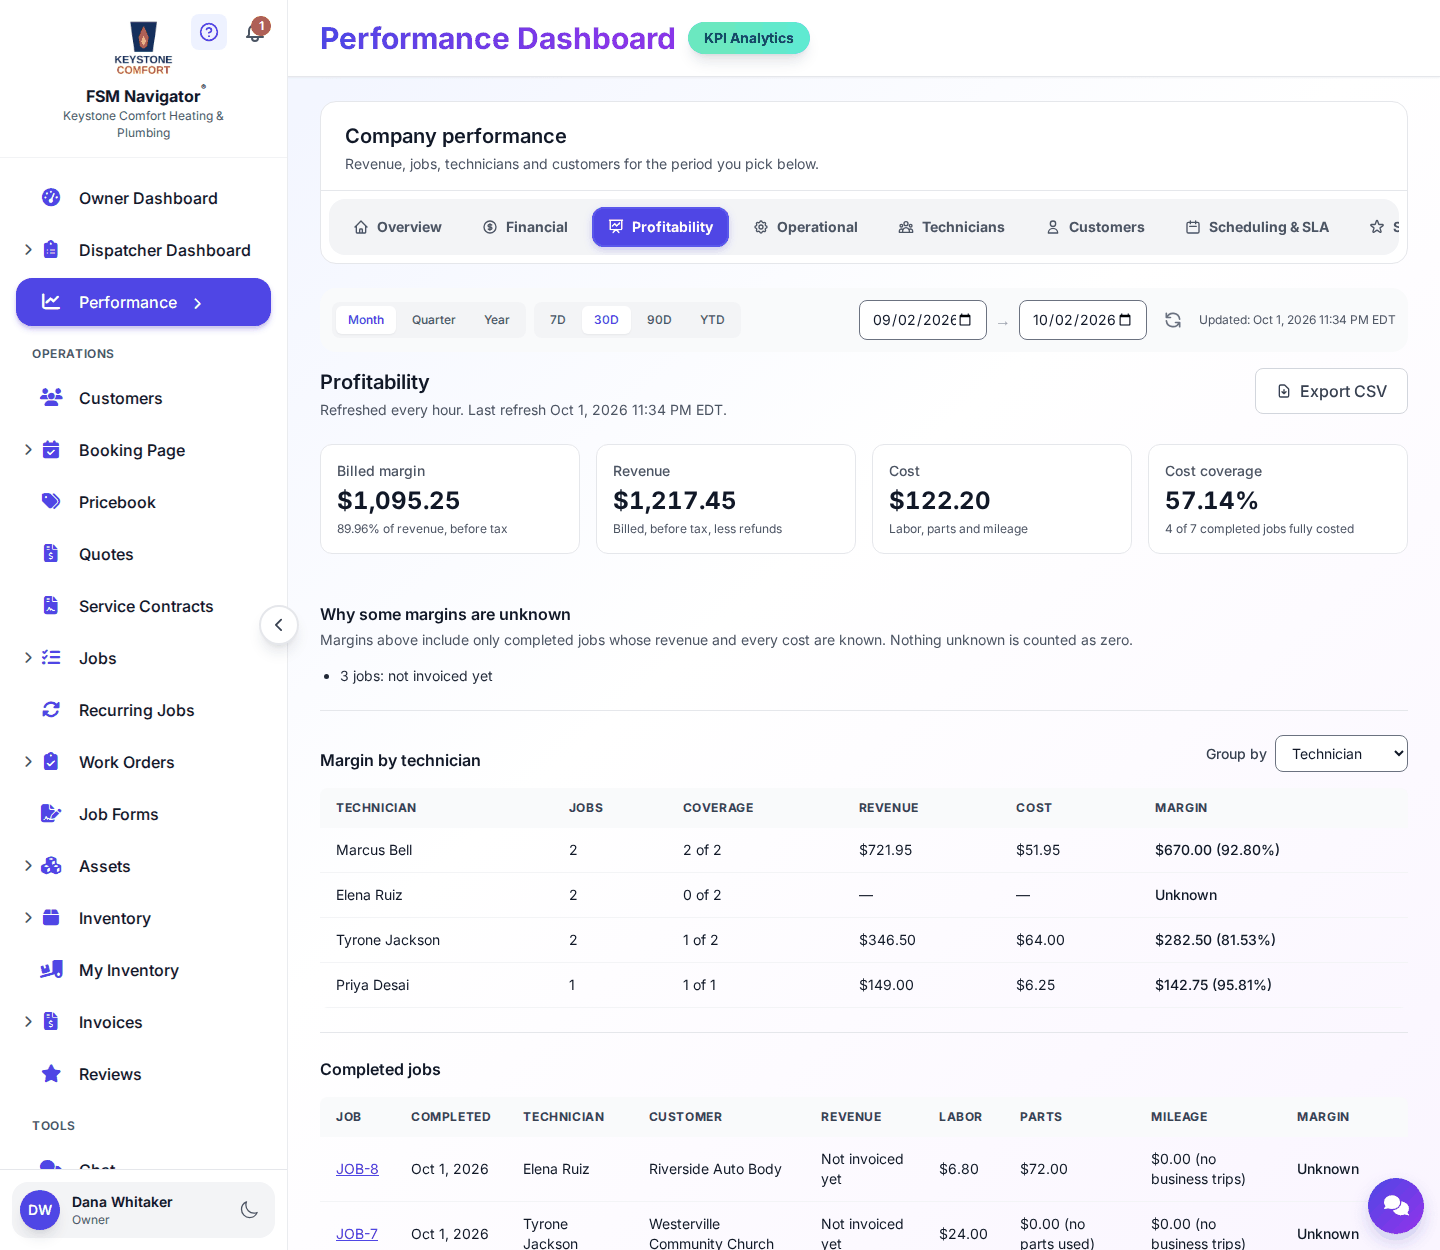Open the Group by Technician dropdown
The height and width of the screenshot is (1250, 1440).
(1341, 754)
